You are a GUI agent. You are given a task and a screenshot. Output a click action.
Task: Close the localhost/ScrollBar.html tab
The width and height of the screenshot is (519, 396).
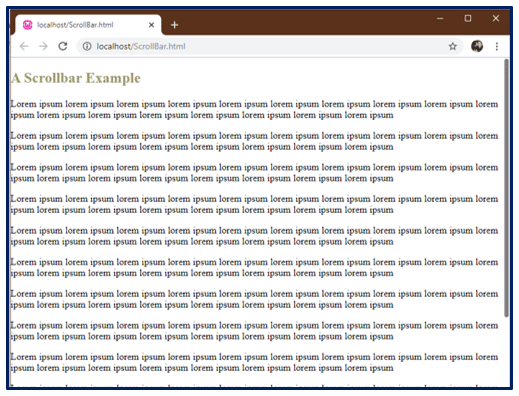(x=151, y=25)
